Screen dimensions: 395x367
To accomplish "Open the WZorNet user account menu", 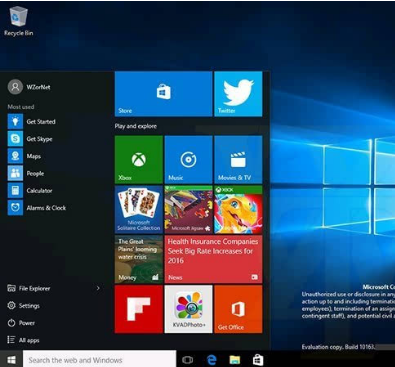I will tap(29, 87).
